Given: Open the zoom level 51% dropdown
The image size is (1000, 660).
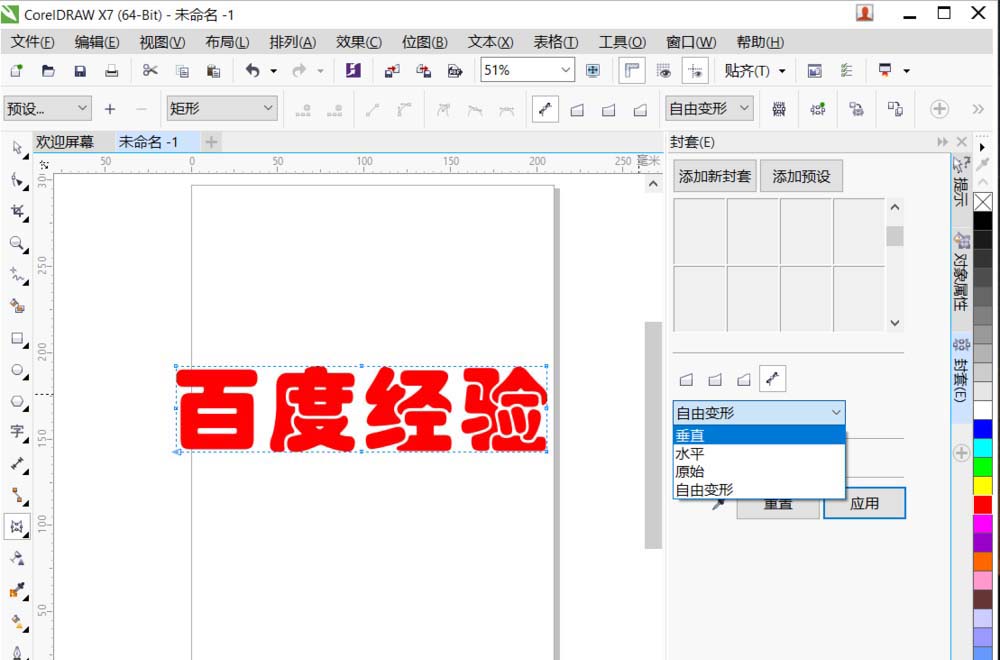Looking at the screenshot, I should point(565,70).
